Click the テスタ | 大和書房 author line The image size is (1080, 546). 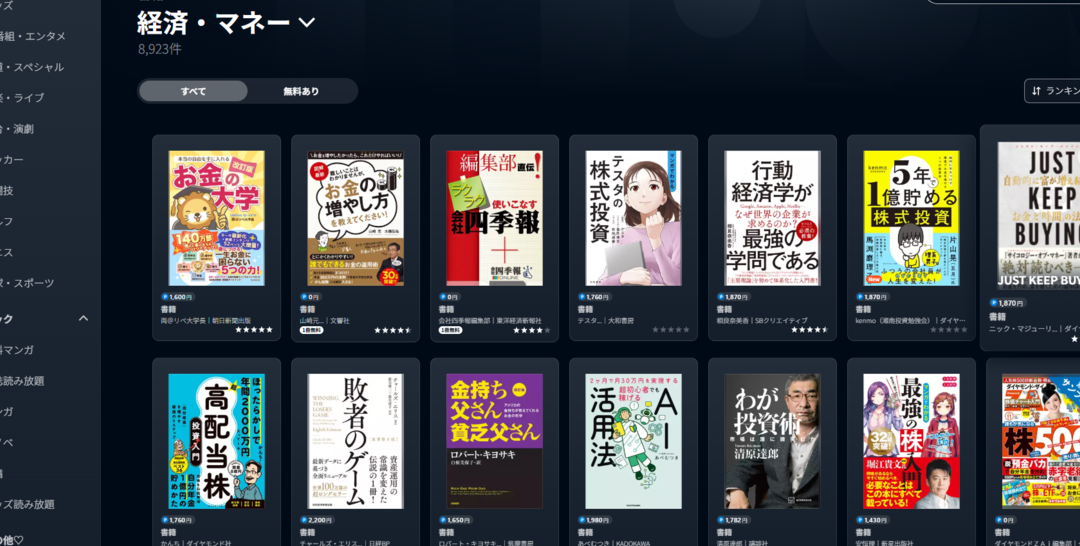coord(606,321)
